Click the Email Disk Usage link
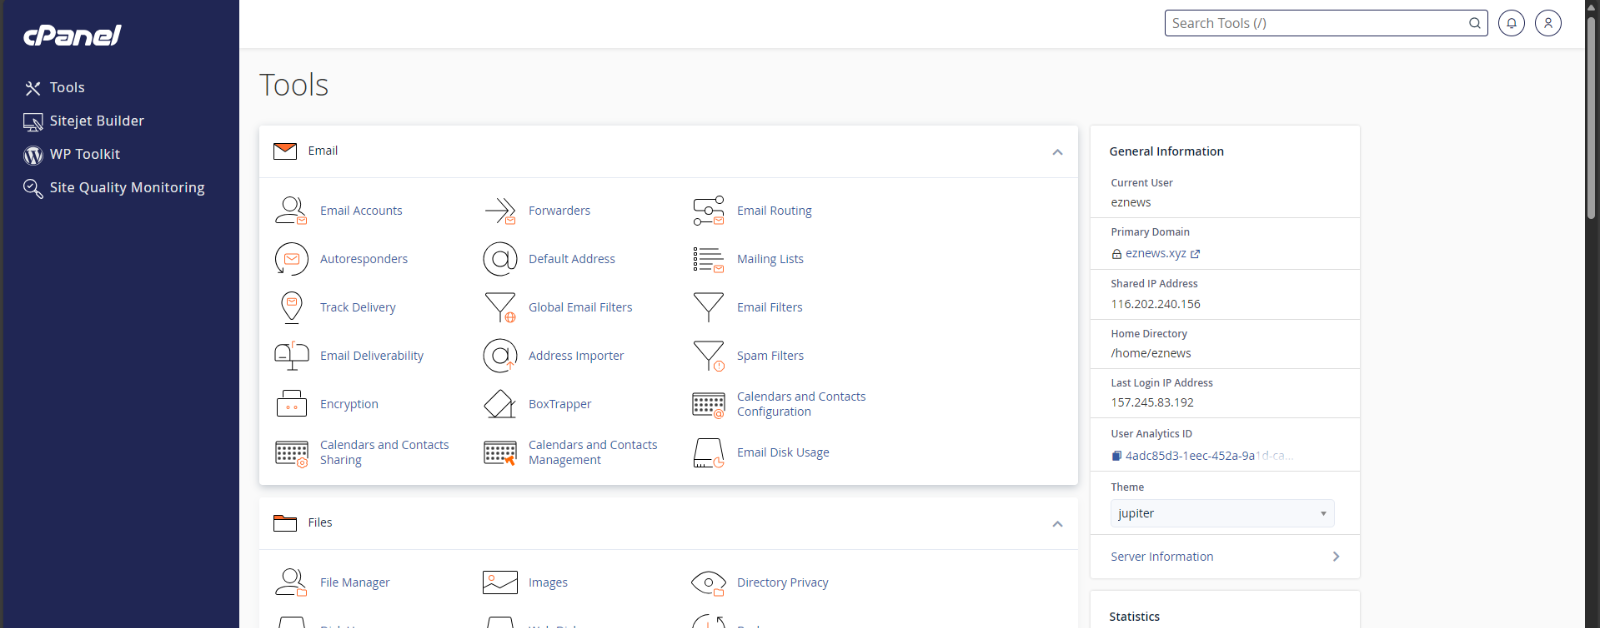Viewport: 1600px width, 628px height. (783, 453)
